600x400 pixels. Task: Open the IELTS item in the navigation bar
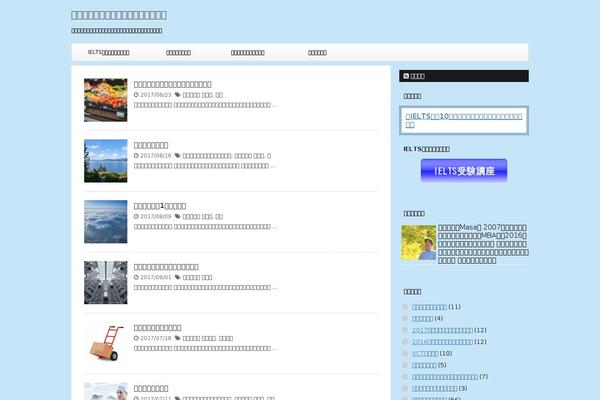coord(109,52)
